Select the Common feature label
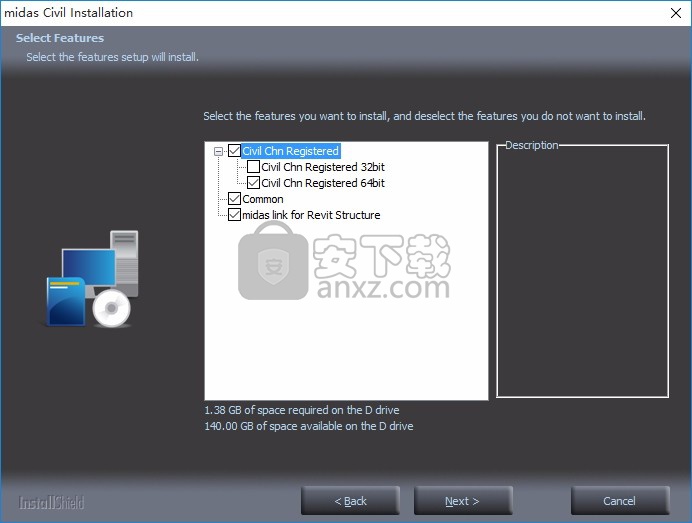The width and height of the screenshot is (692, 523). (263, 199)
